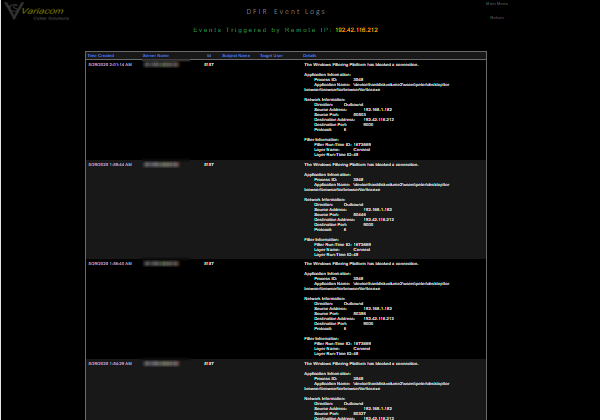The image size is (600, 420).
Task: Select the 1:54:26 AM event timestamp
Action: [x=110, y=364]
